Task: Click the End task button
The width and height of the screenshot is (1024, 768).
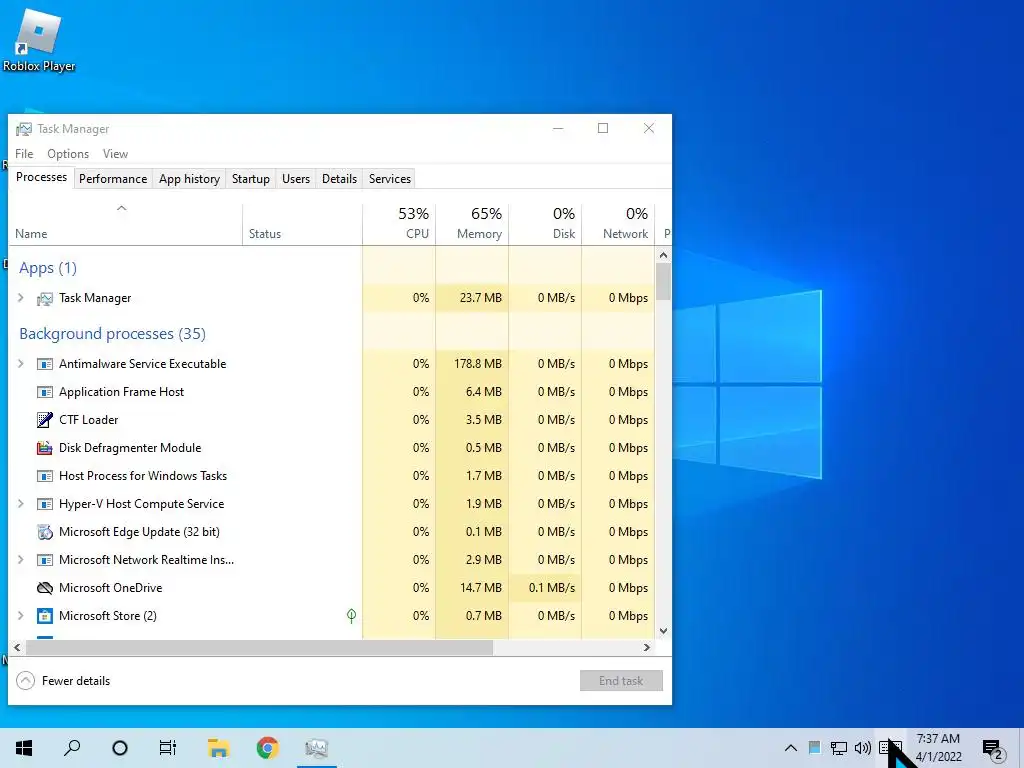Action: [x=621, y=680]
